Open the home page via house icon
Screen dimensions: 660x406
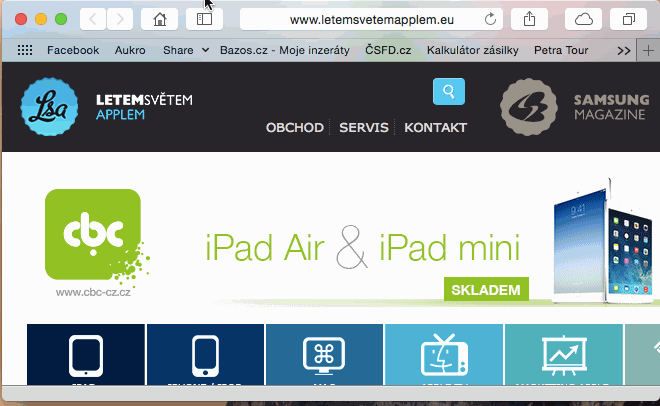tap(160, 19)
